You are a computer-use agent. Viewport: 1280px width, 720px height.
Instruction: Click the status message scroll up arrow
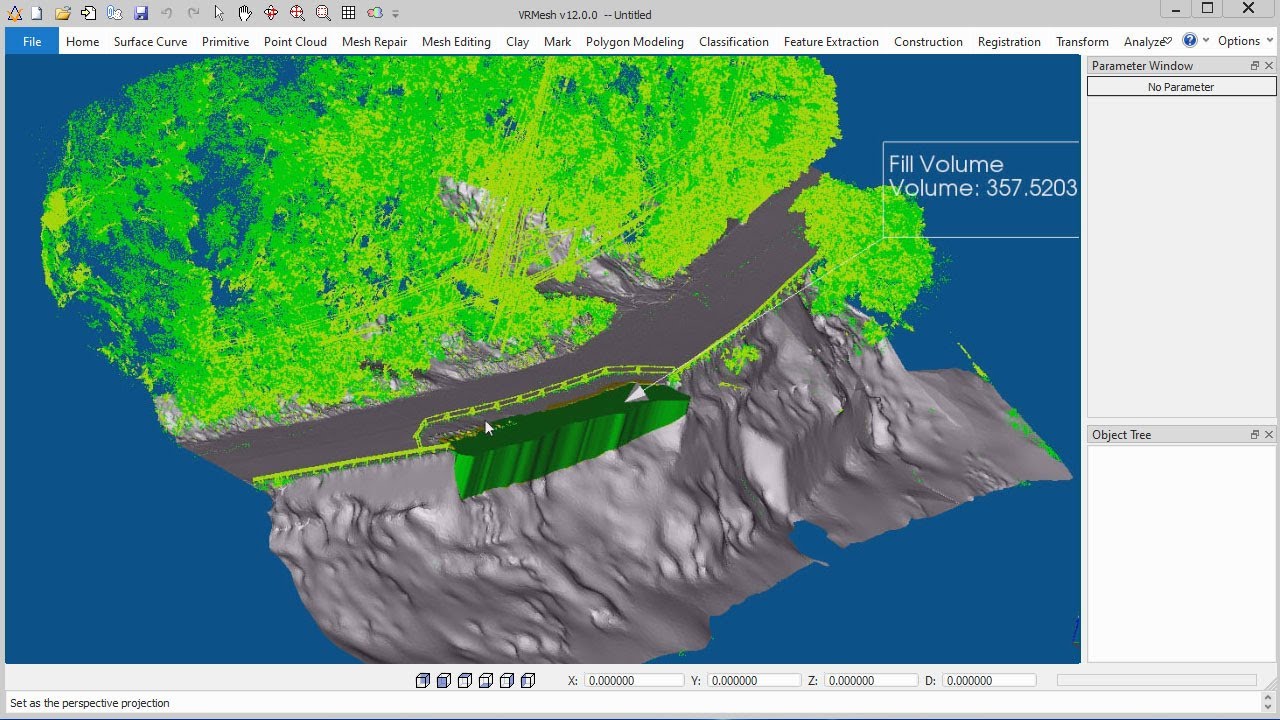click(1269, 697)
